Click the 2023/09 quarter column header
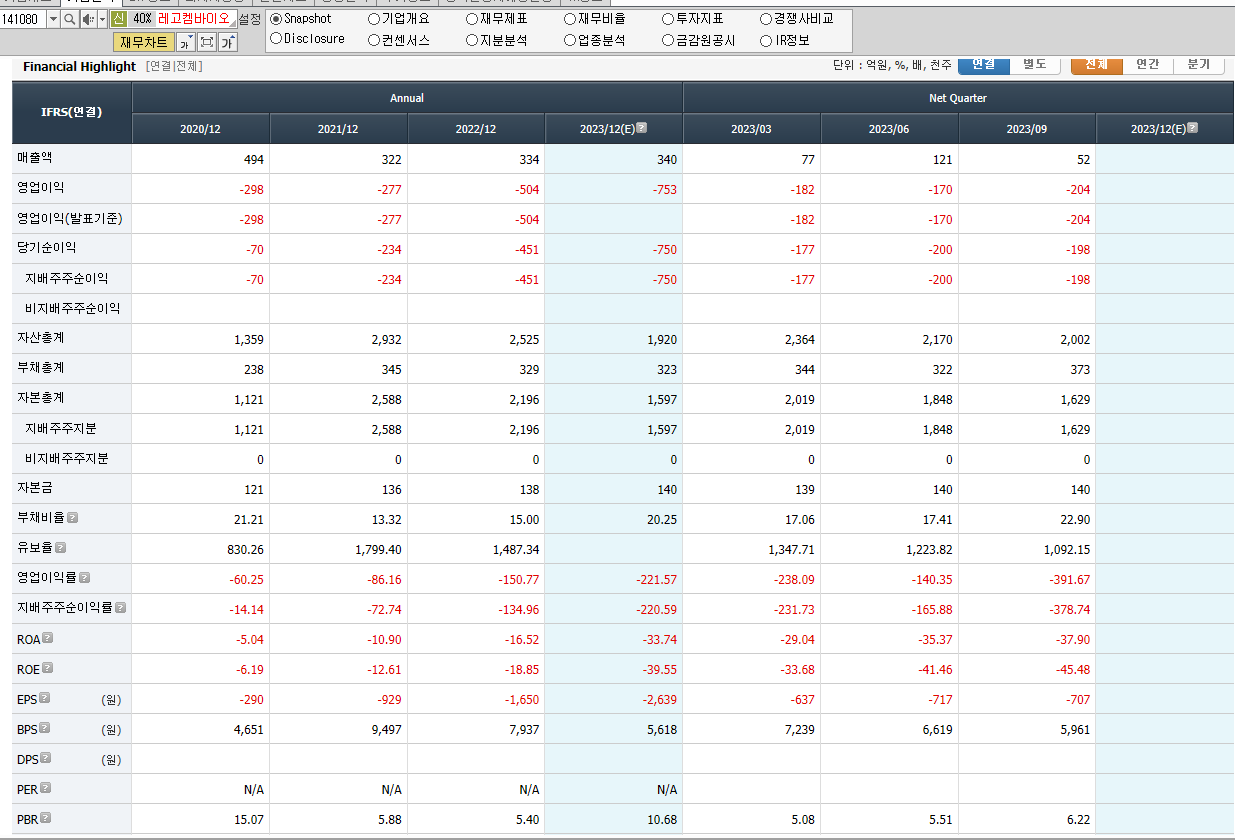The width and height of the screenshot is (1235, 840). (x=1027, y=129)
